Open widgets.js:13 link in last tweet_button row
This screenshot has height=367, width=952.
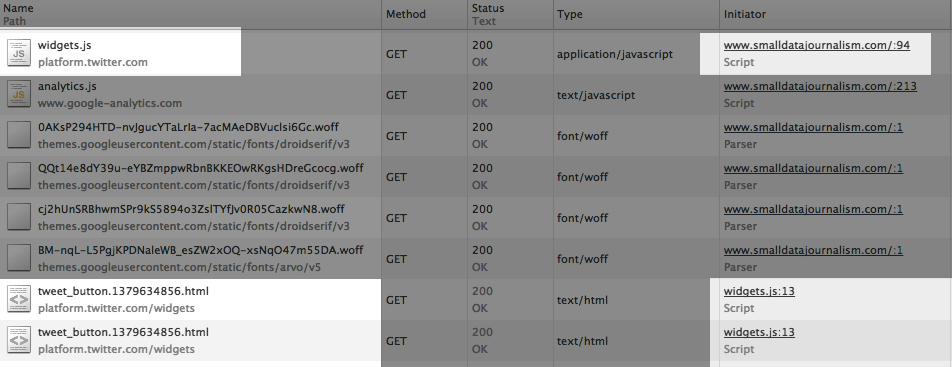759,332
